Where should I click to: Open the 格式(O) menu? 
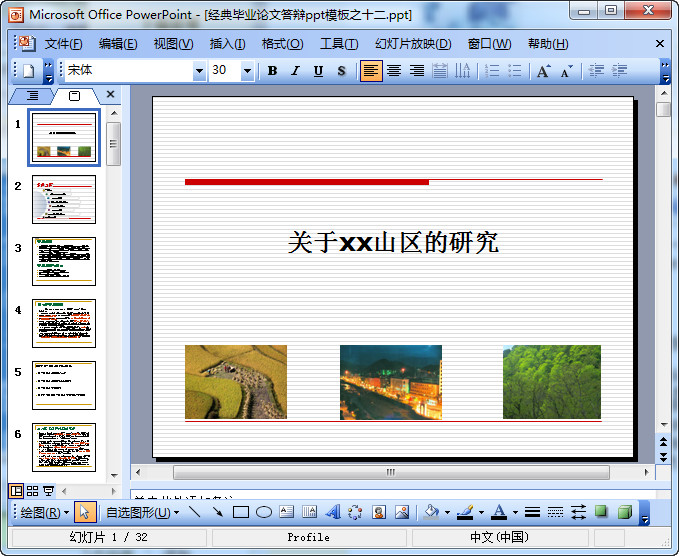tap(282, 44)
